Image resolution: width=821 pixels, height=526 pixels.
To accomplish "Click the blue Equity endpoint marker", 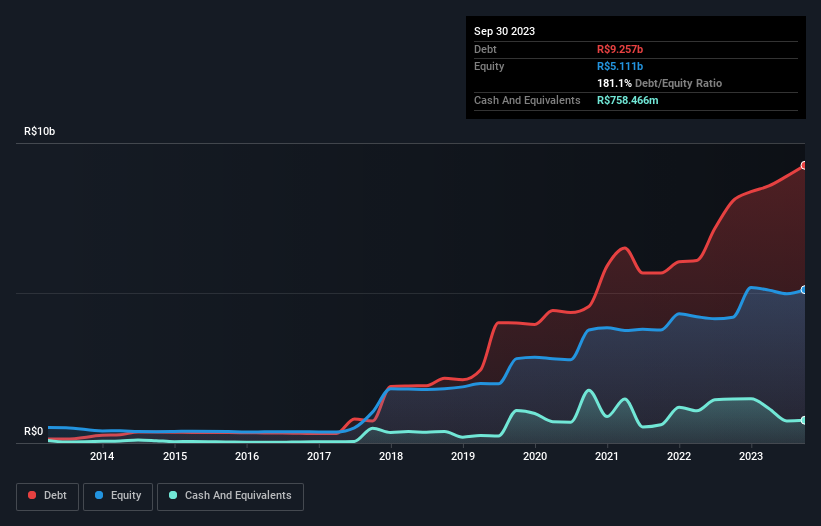I will pyautogui.click(x=804, y=289).
